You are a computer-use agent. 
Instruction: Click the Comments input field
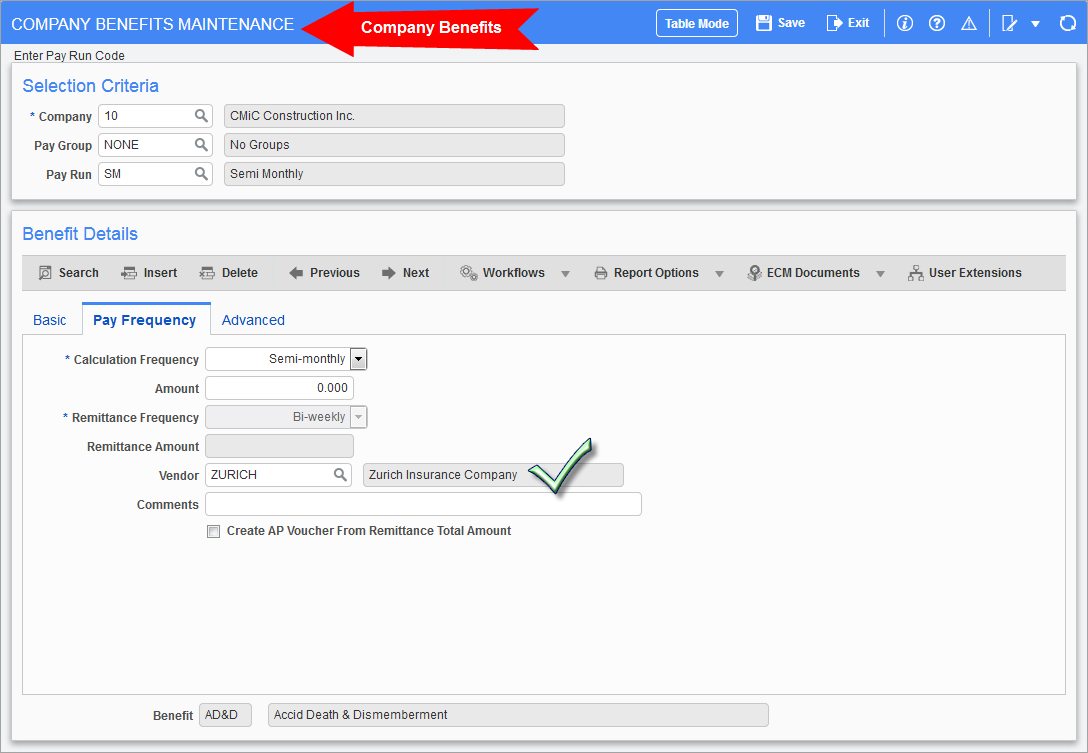[423, 504]
